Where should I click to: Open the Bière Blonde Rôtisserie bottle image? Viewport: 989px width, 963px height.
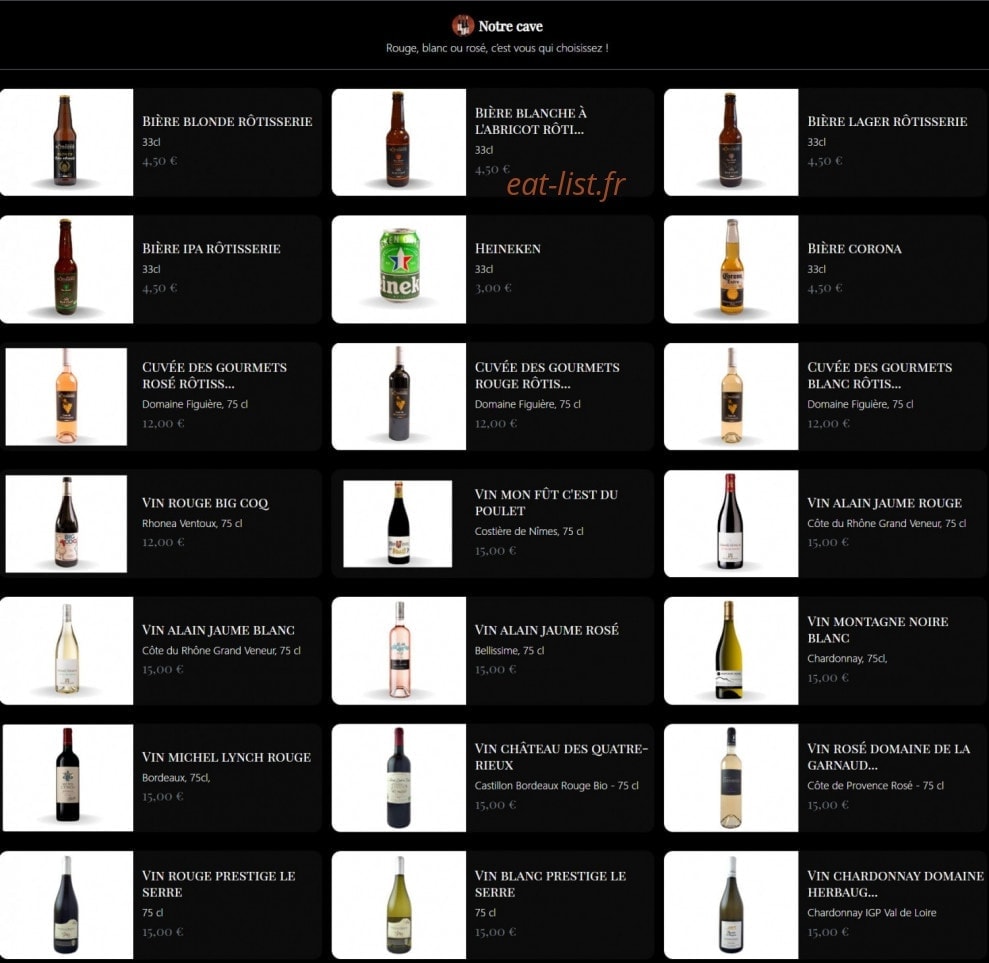(66, 142)
